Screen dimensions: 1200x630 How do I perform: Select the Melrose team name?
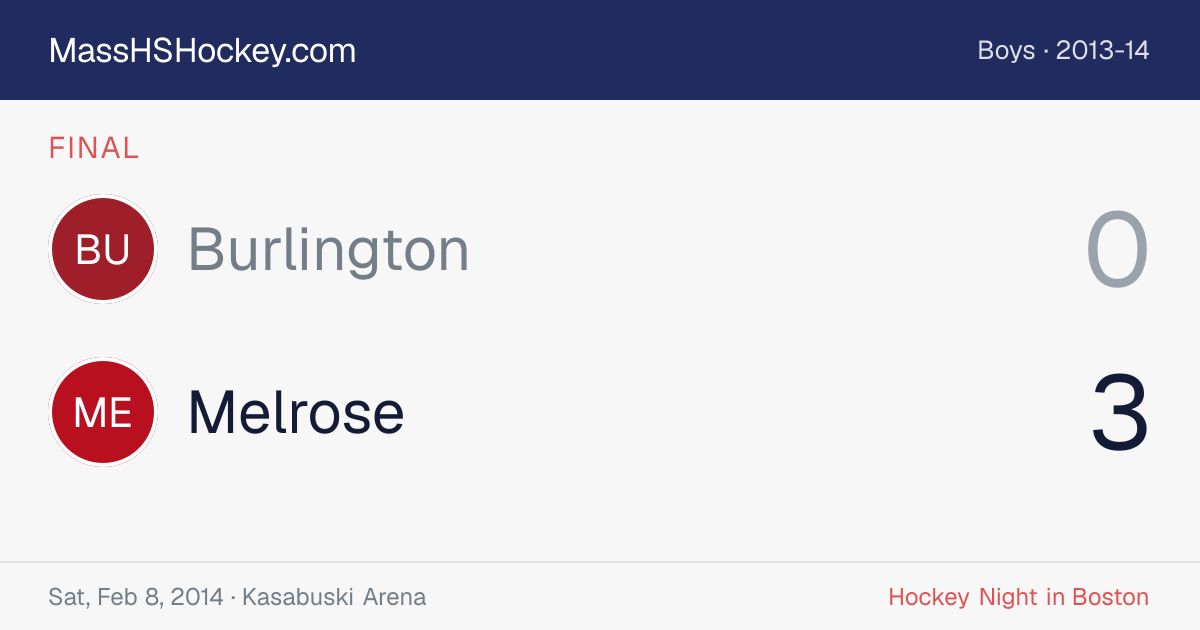point(296,412)
